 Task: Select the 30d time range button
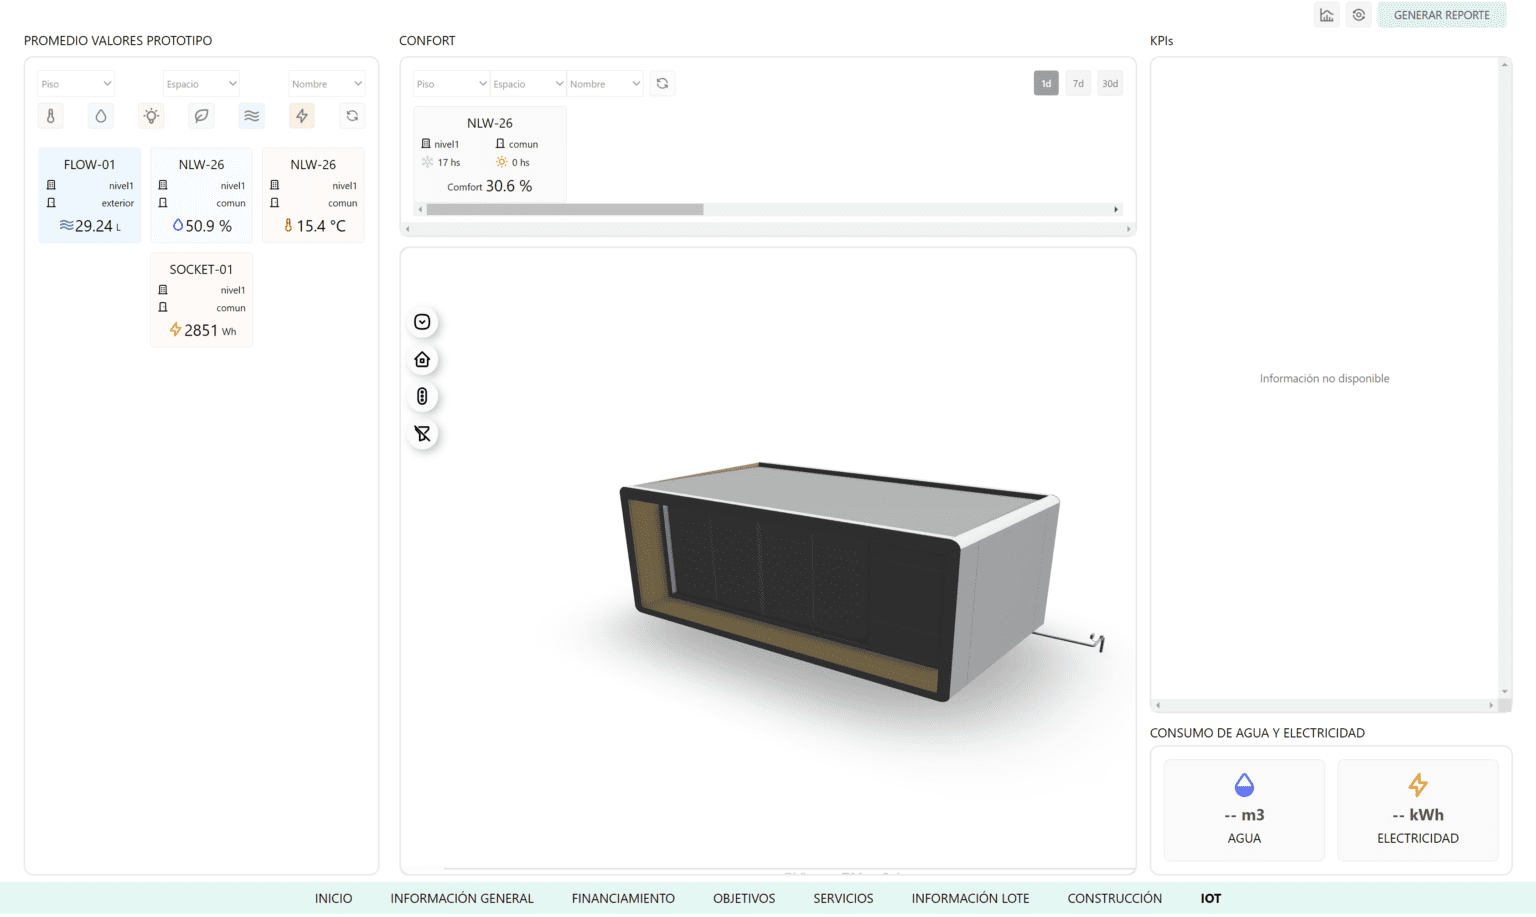[x=1110, y=84]
